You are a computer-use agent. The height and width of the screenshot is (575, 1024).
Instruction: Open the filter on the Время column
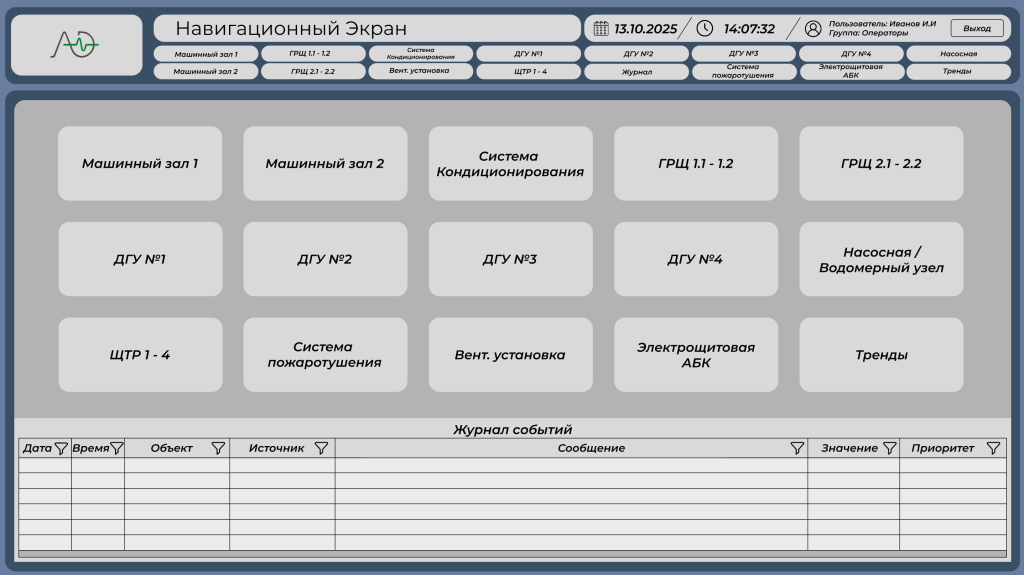coord(116,449)
